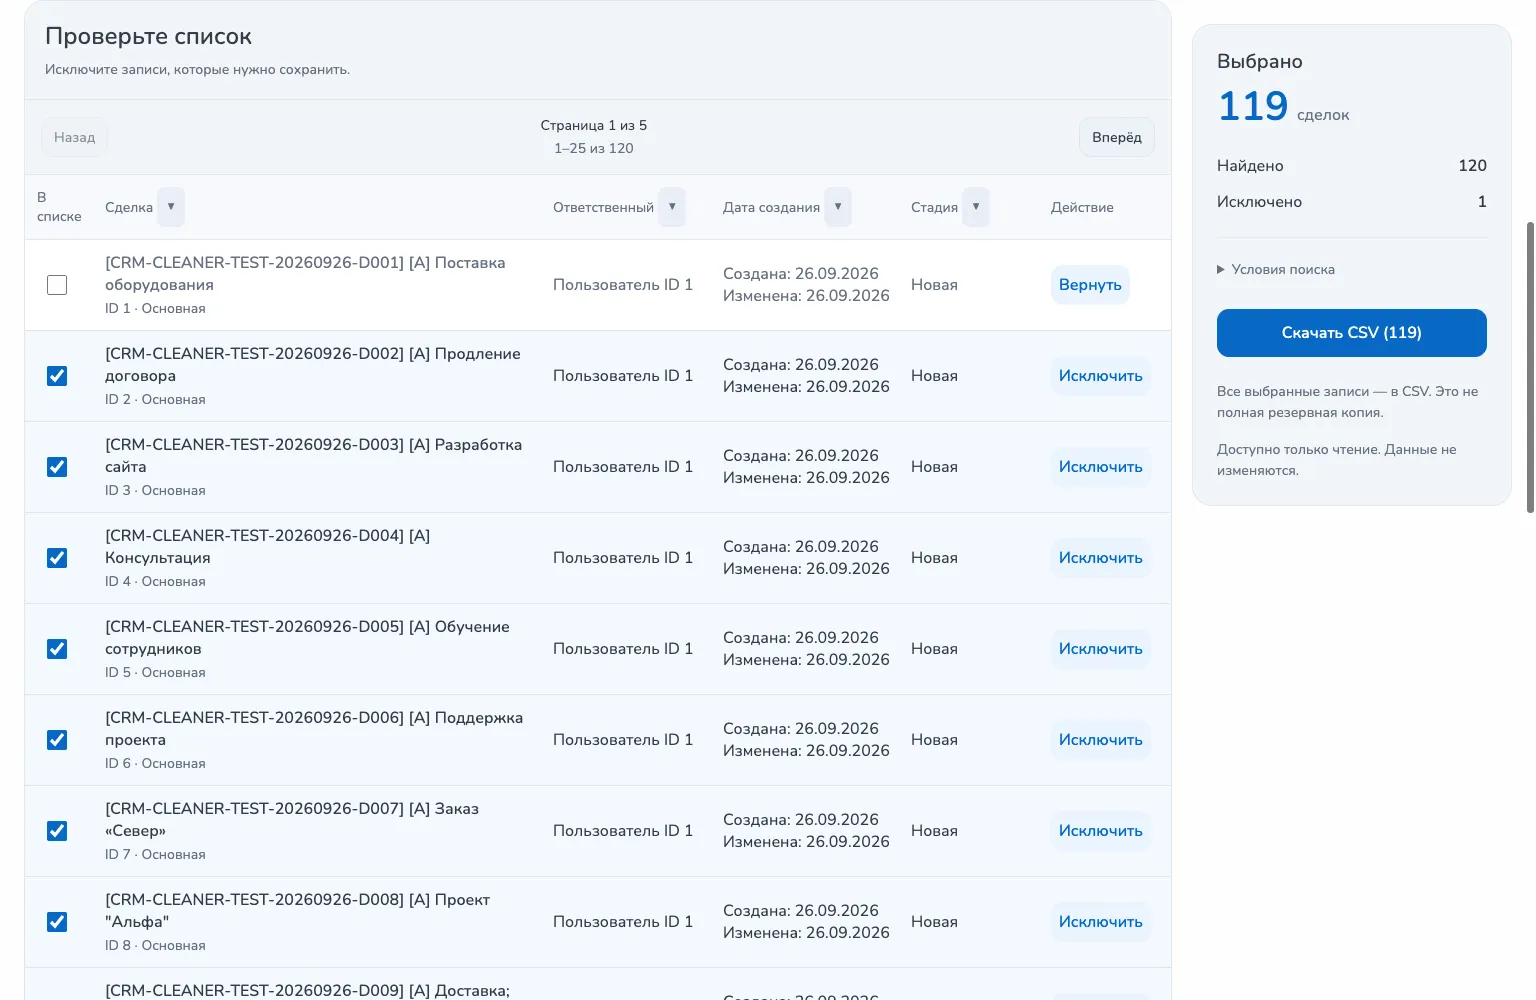
Task: Click the Назад pagination button
Action: click(x=74, y=137)
